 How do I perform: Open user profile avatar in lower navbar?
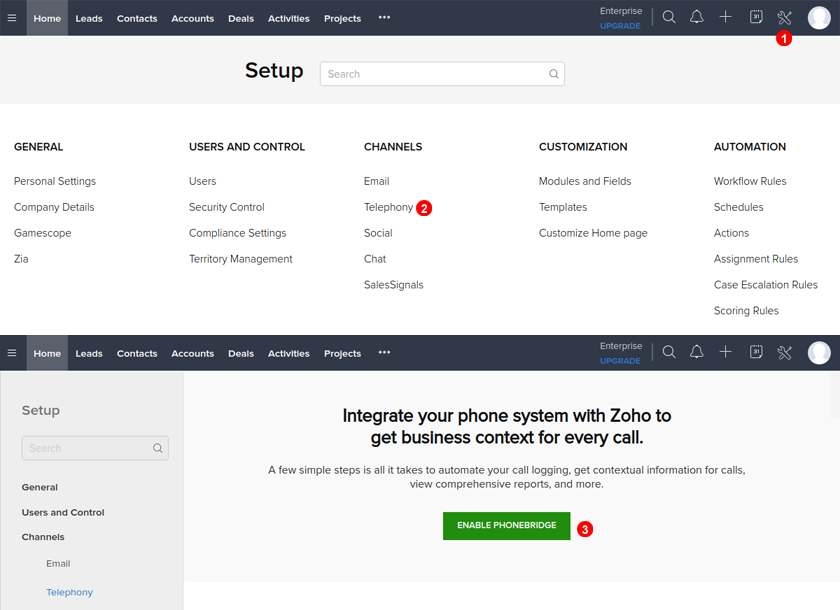819,352
